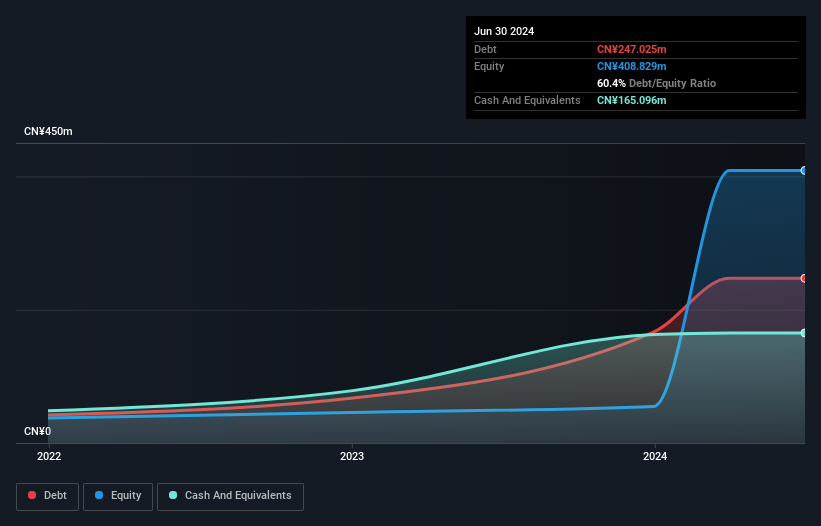
Task: Click the CN¥450m y-axis label
Action: tap(48, 131)
